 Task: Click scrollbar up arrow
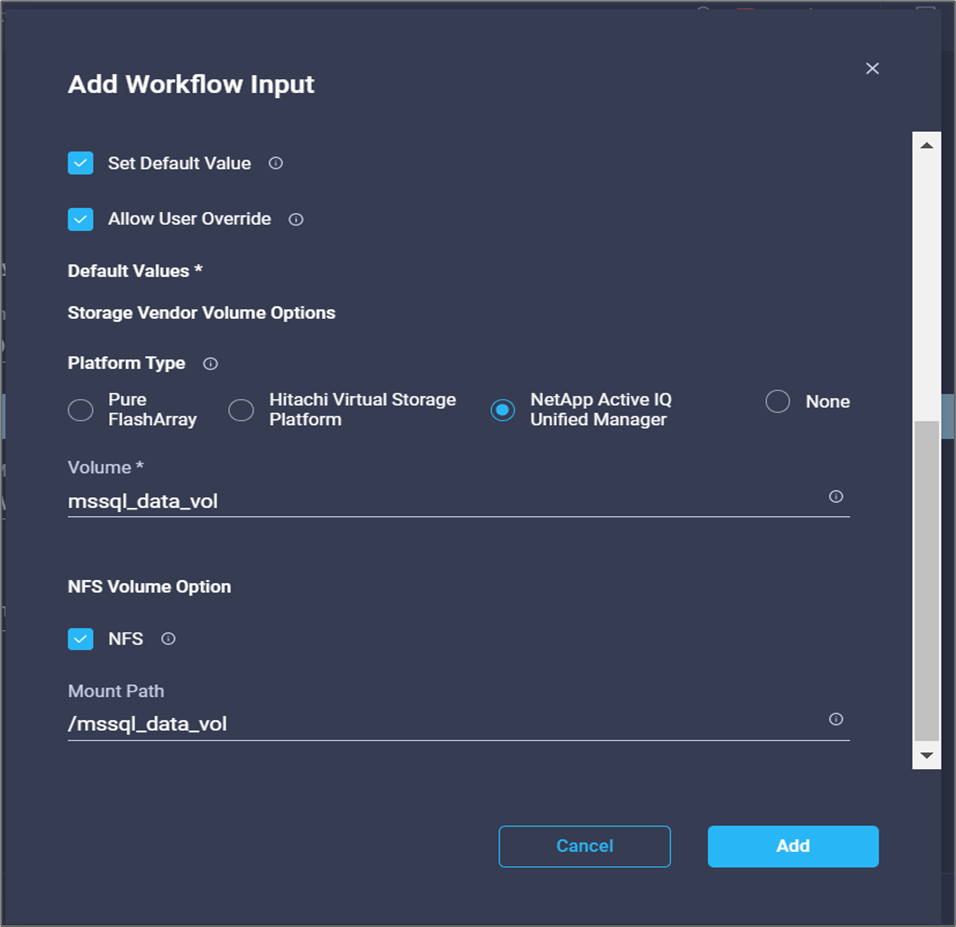click(x=927, y=145)
